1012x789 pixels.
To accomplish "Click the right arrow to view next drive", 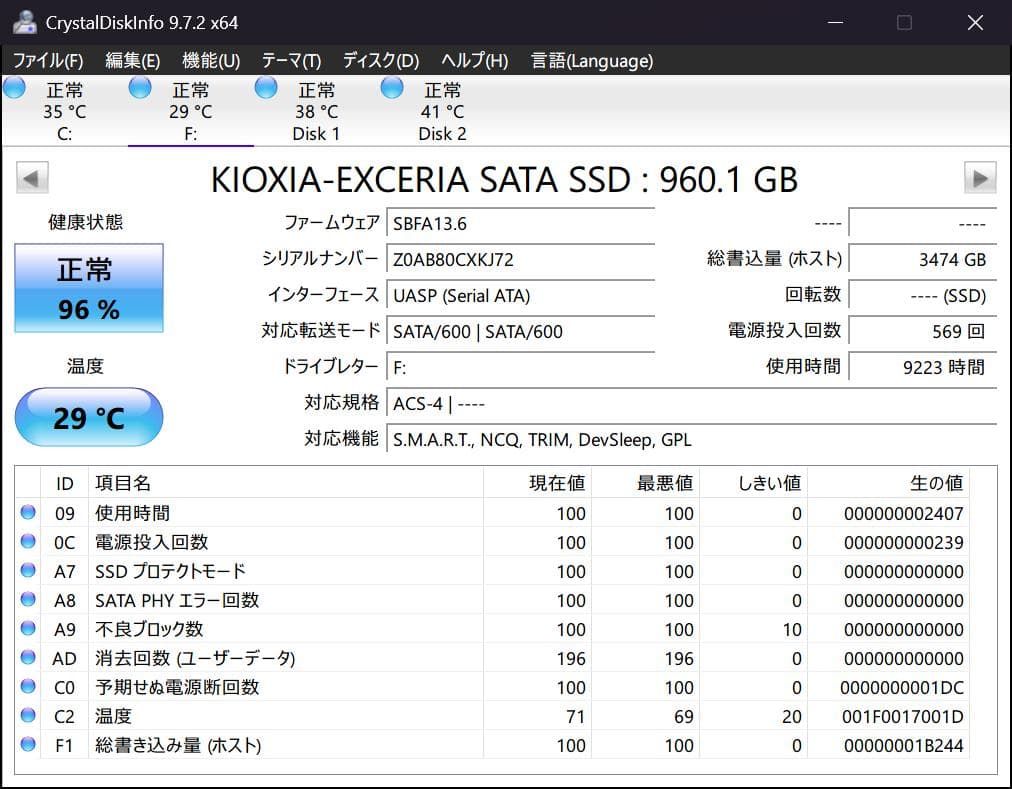I will point(978,177).
